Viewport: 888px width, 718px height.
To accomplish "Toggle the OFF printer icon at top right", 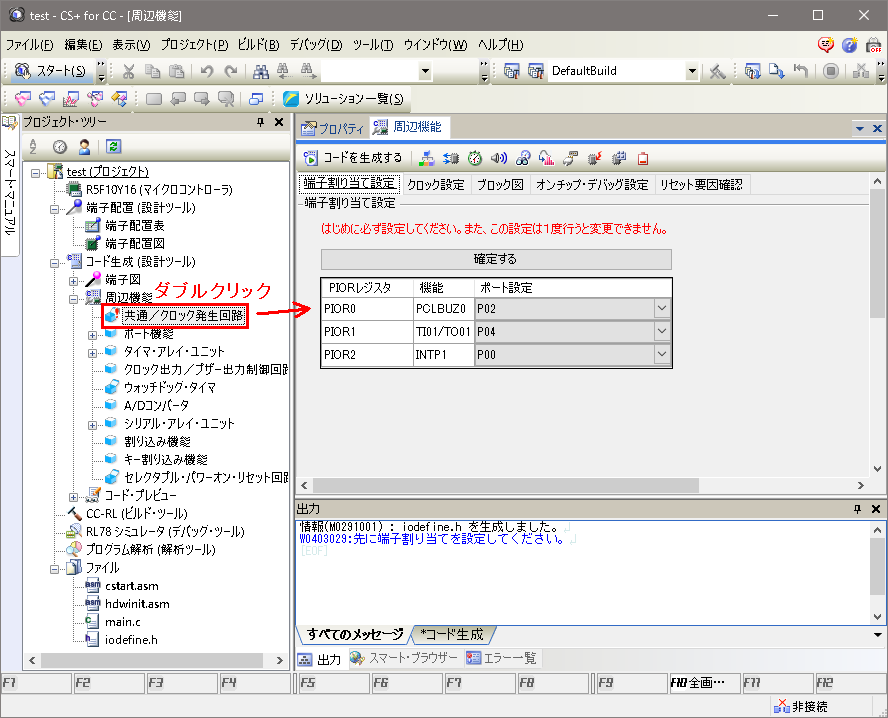I will [874, 45].
